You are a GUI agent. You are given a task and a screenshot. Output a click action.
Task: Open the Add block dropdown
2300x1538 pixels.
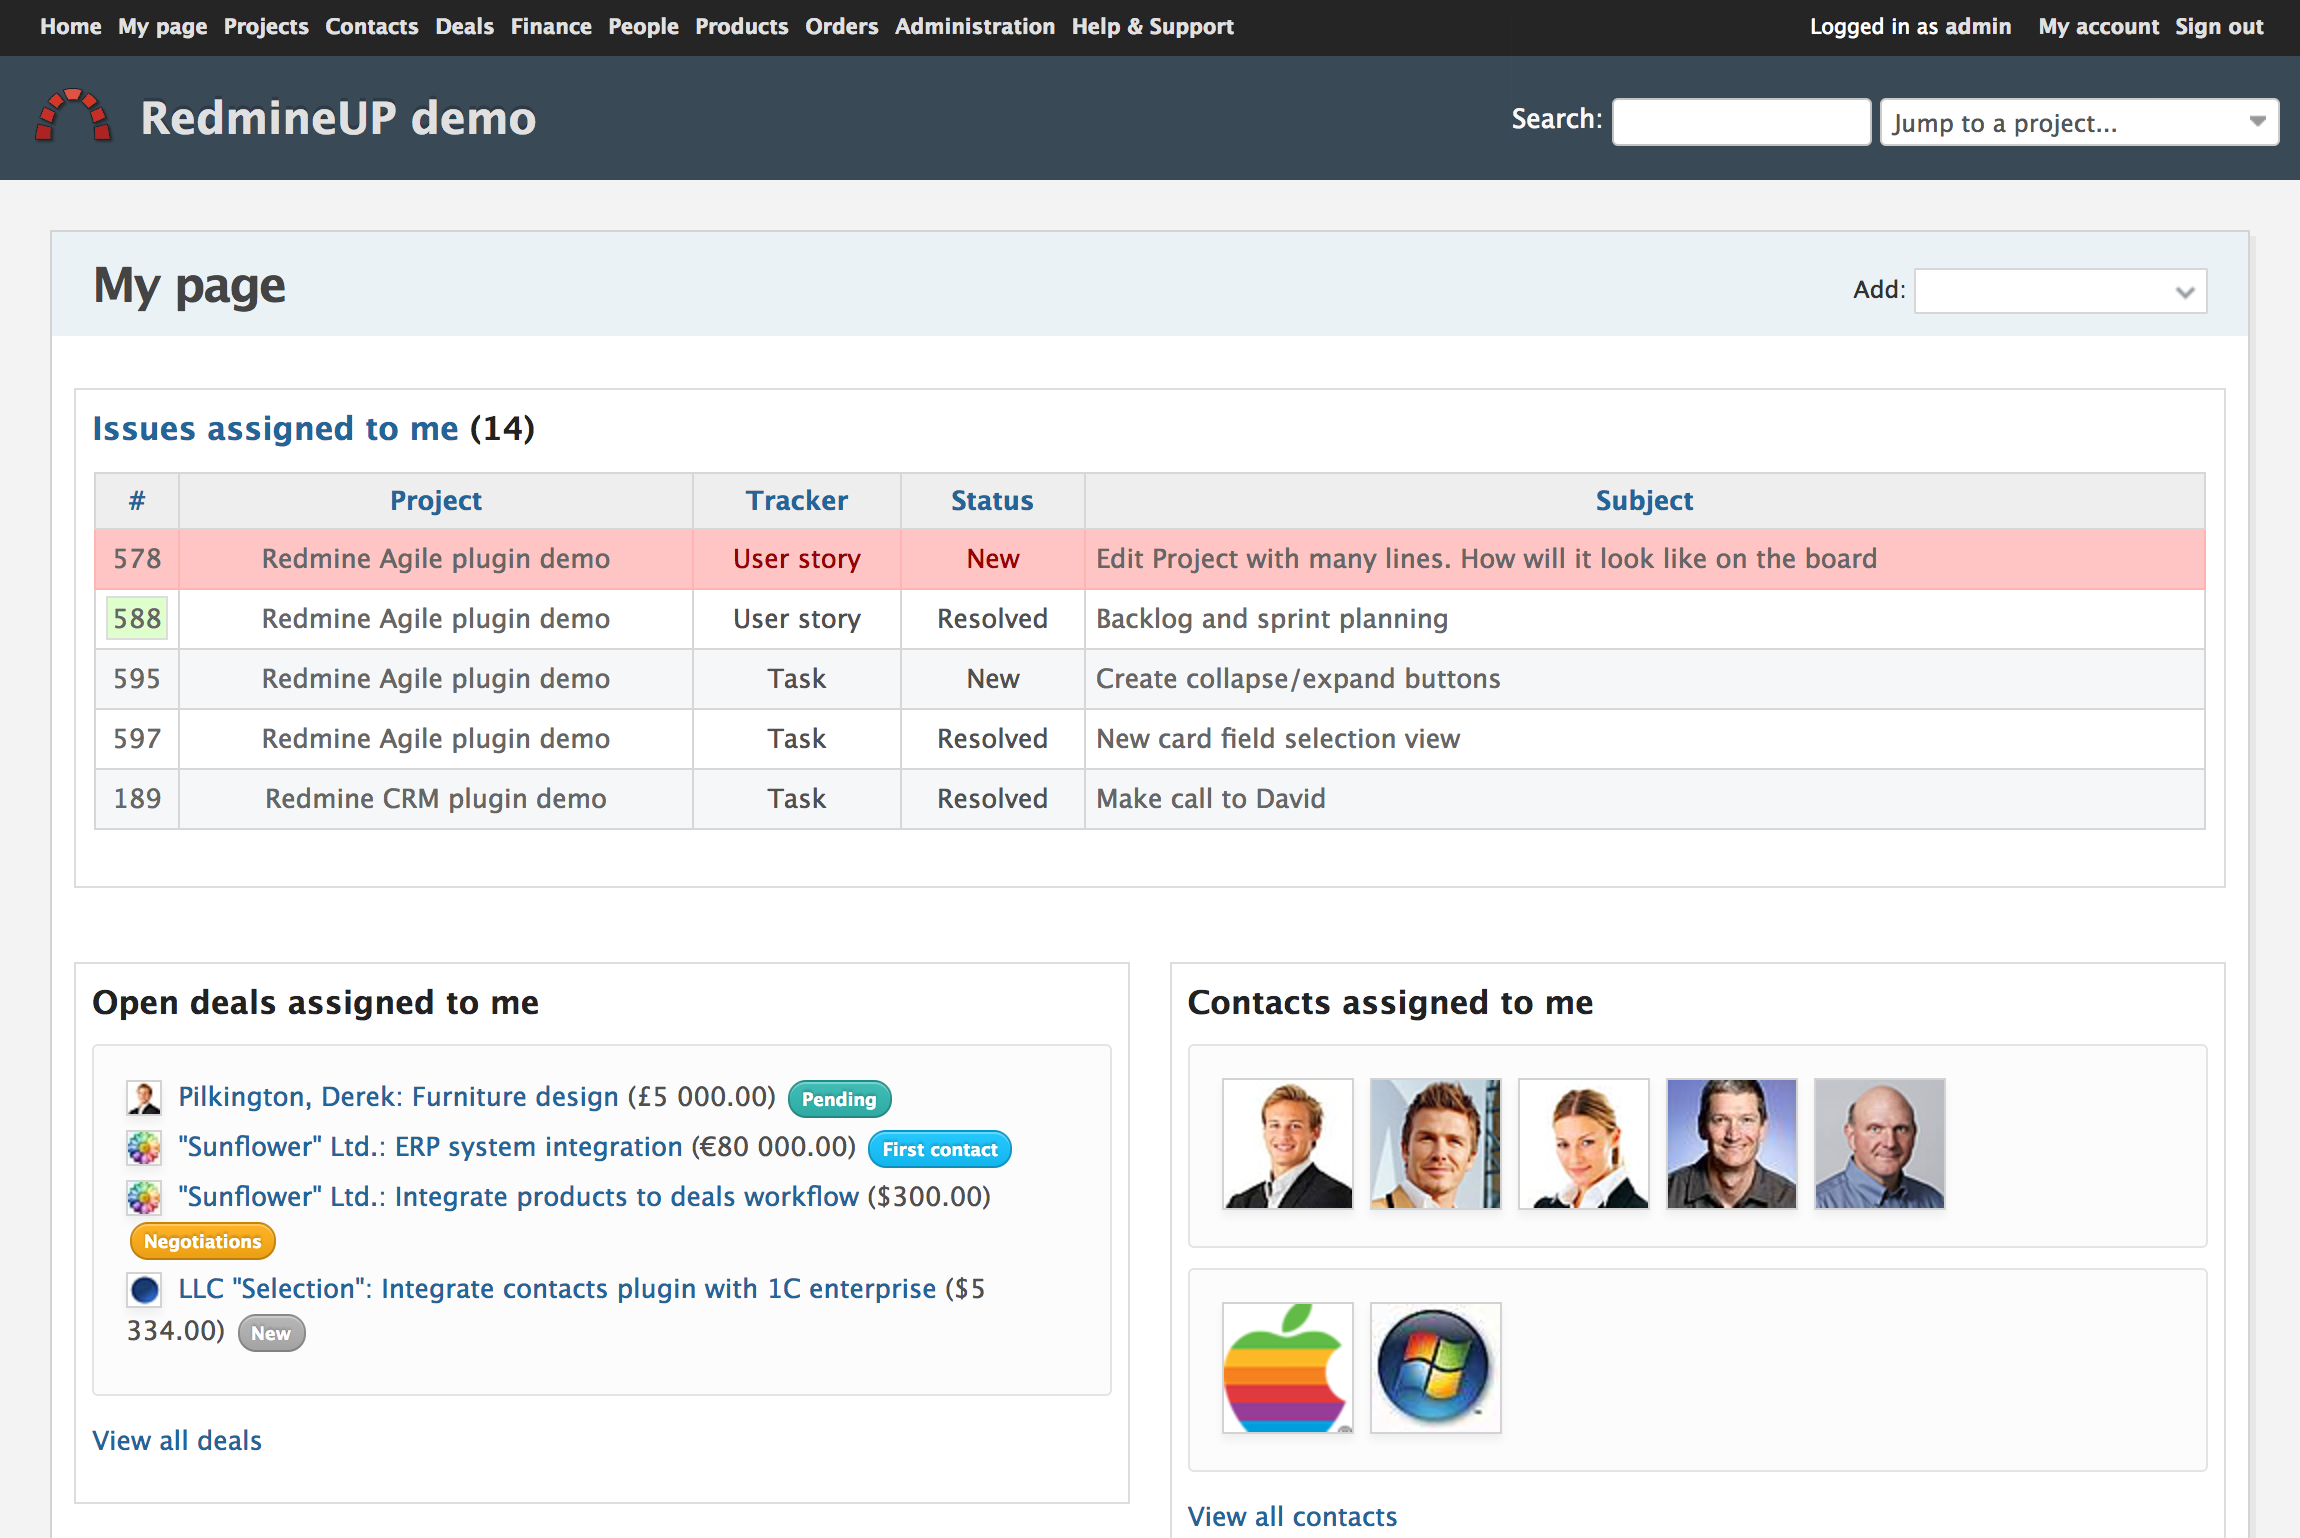click(x=2060, y=291)
